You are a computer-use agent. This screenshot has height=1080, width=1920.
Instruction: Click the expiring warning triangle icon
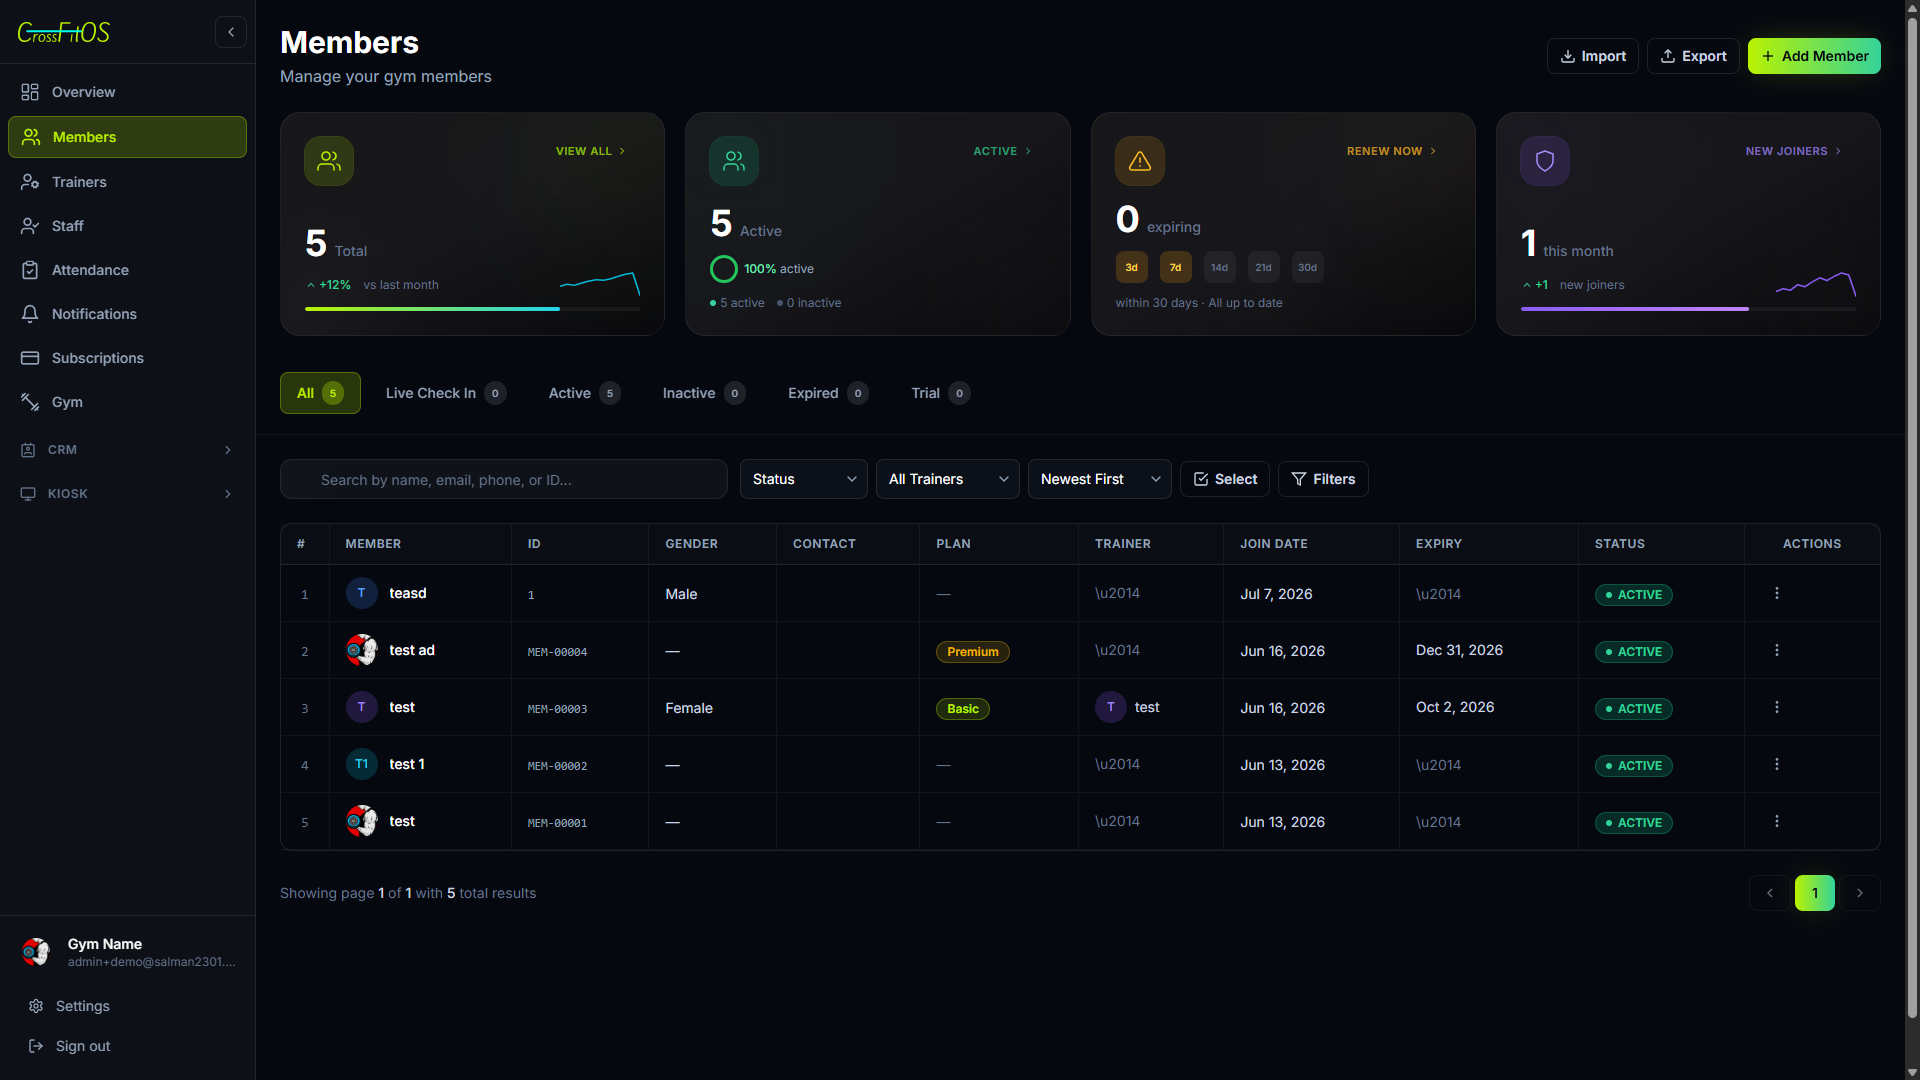pos(1140,161)
